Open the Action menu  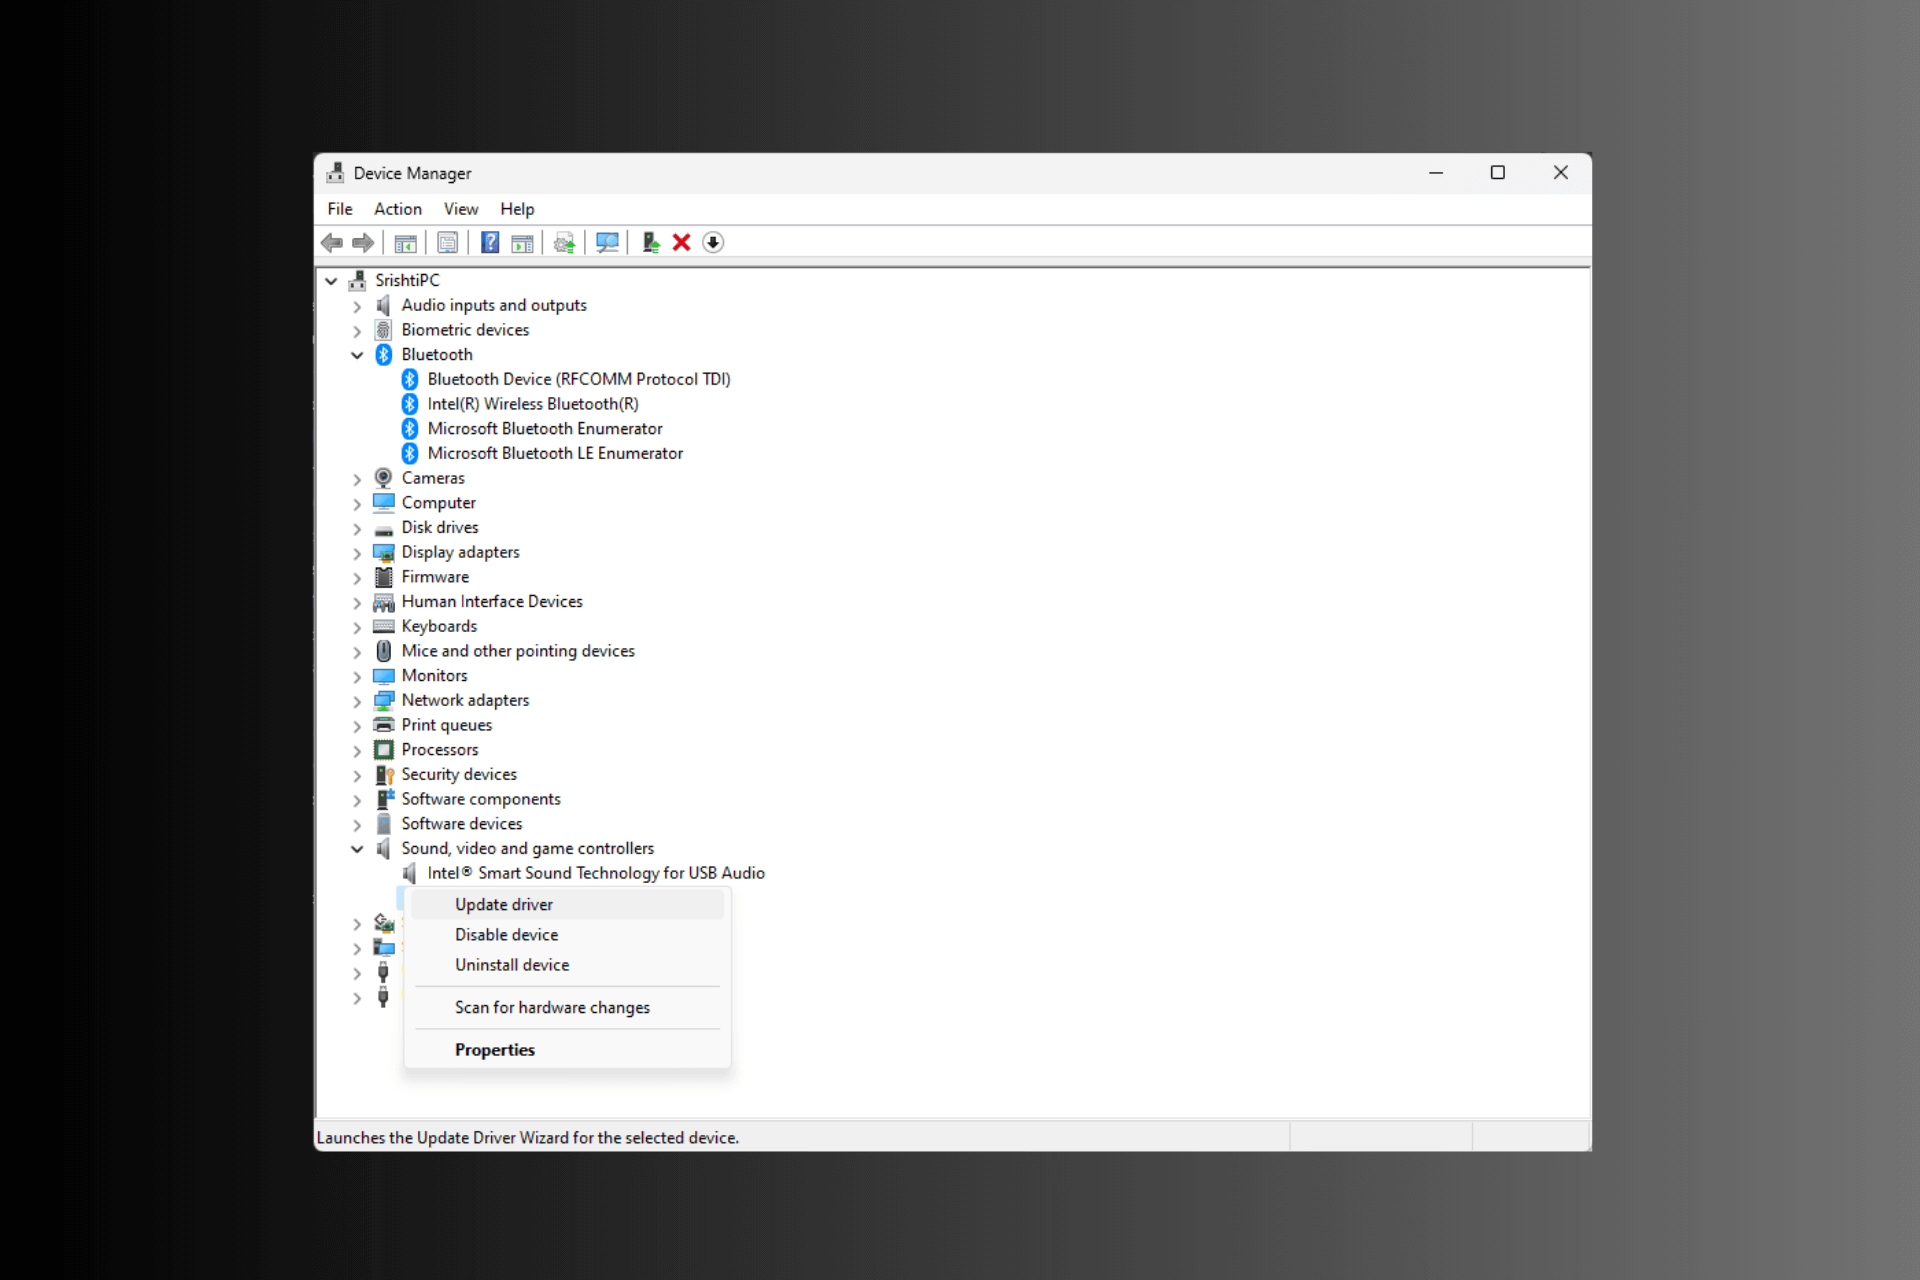pyautogui.click(x=397, y=209)
